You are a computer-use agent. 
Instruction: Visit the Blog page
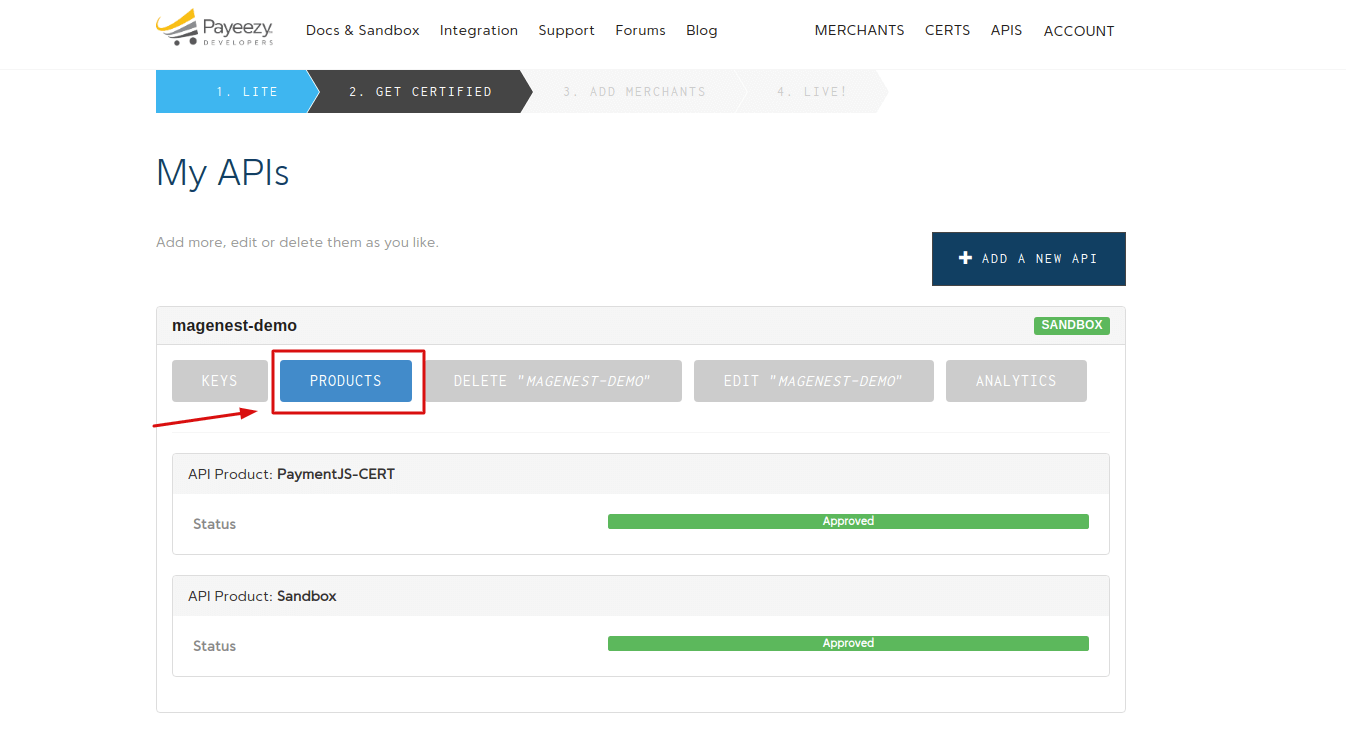coord(702,31)
